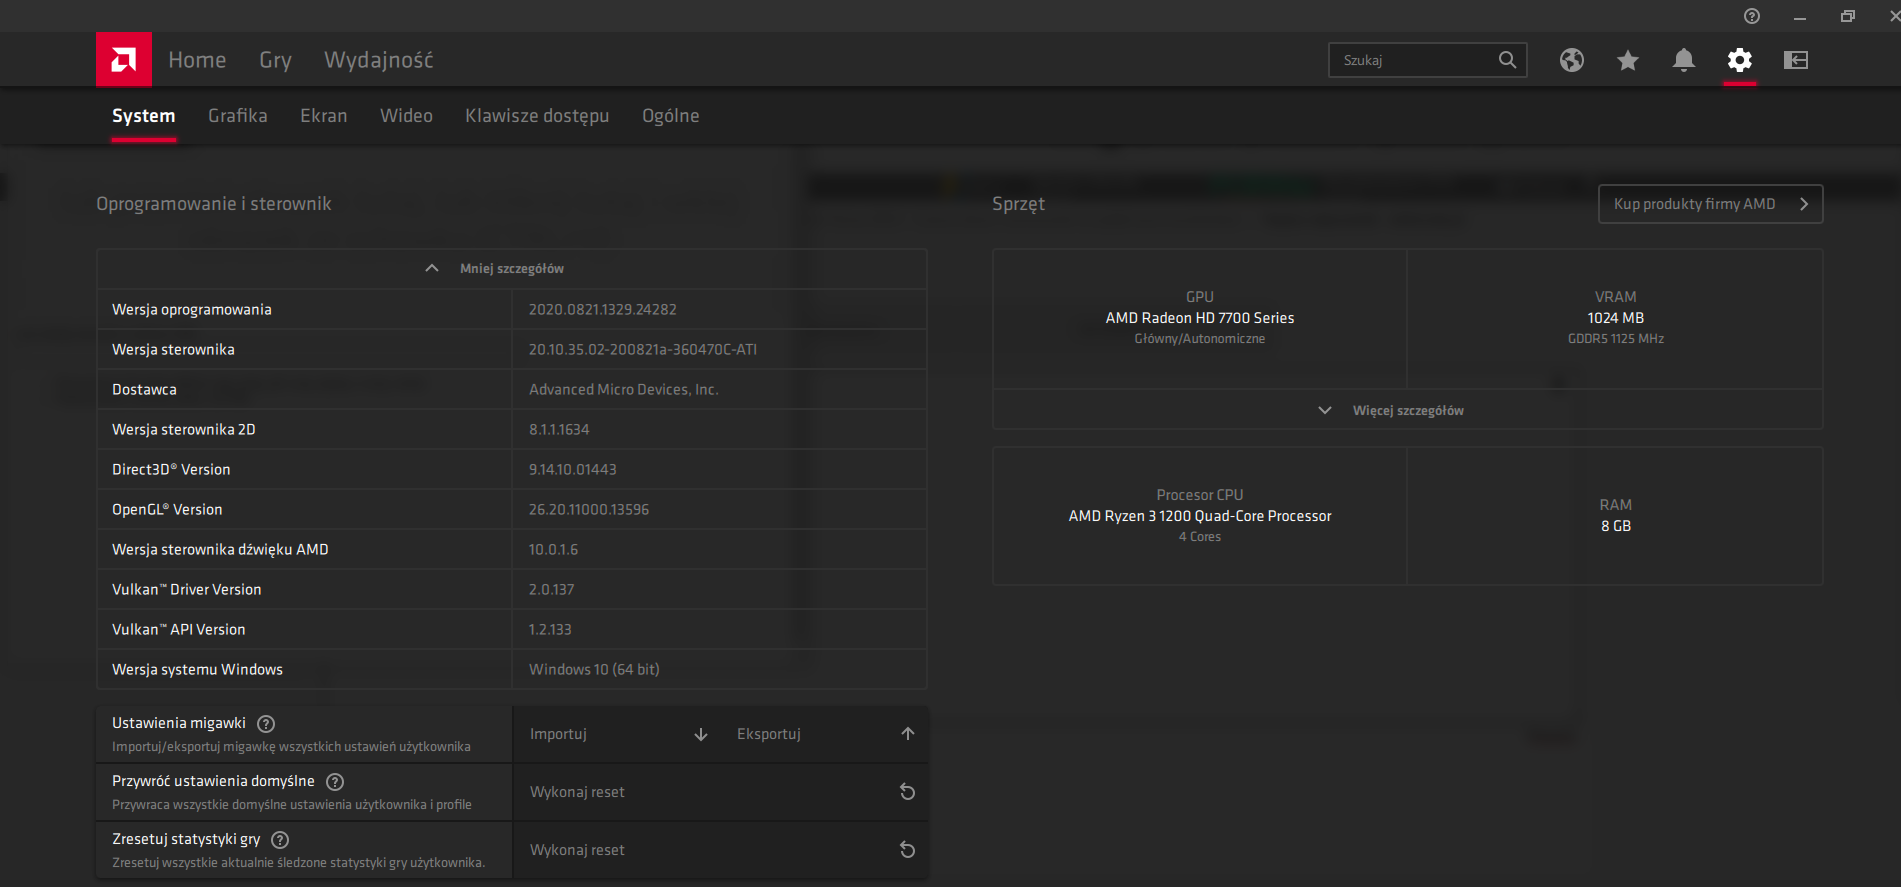Click AMD audio driver version 10.0.1.6

pos(554,550)
